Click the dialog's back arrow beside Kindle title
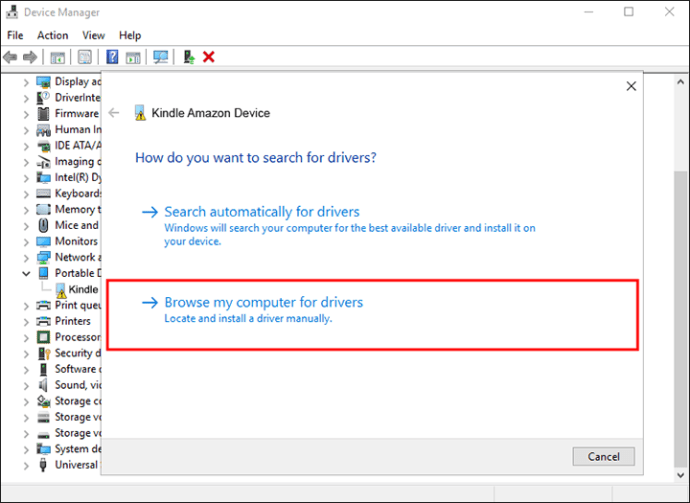 pos(113,113)
